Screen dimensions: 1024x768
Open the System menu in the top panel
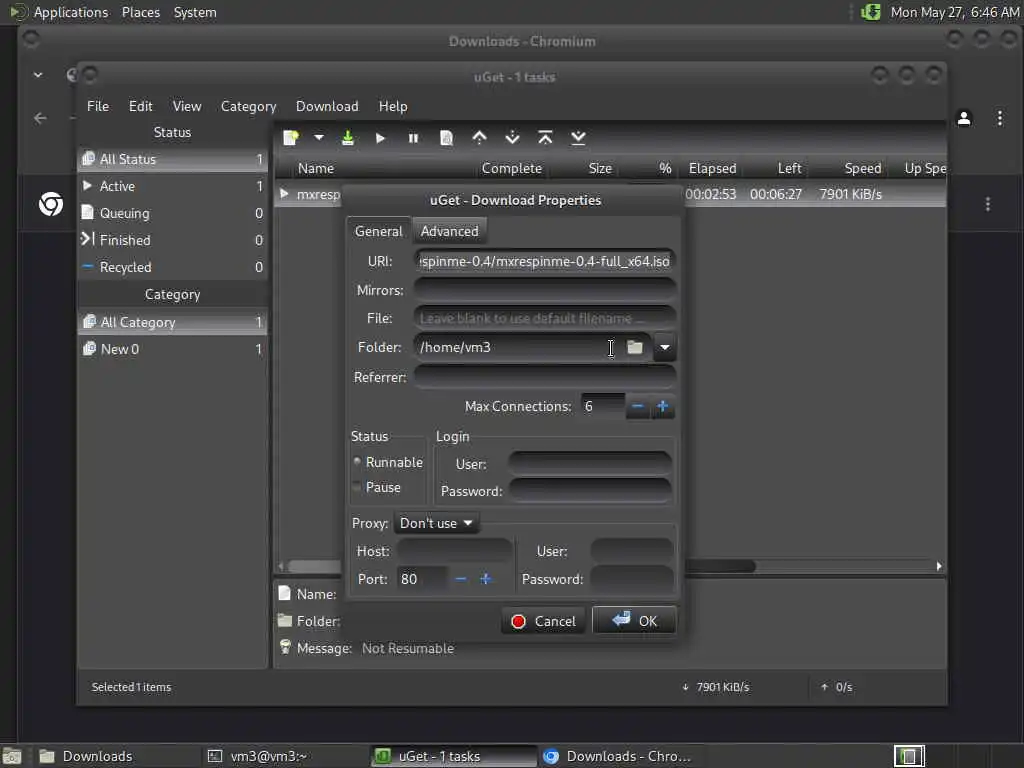(195, 12)
